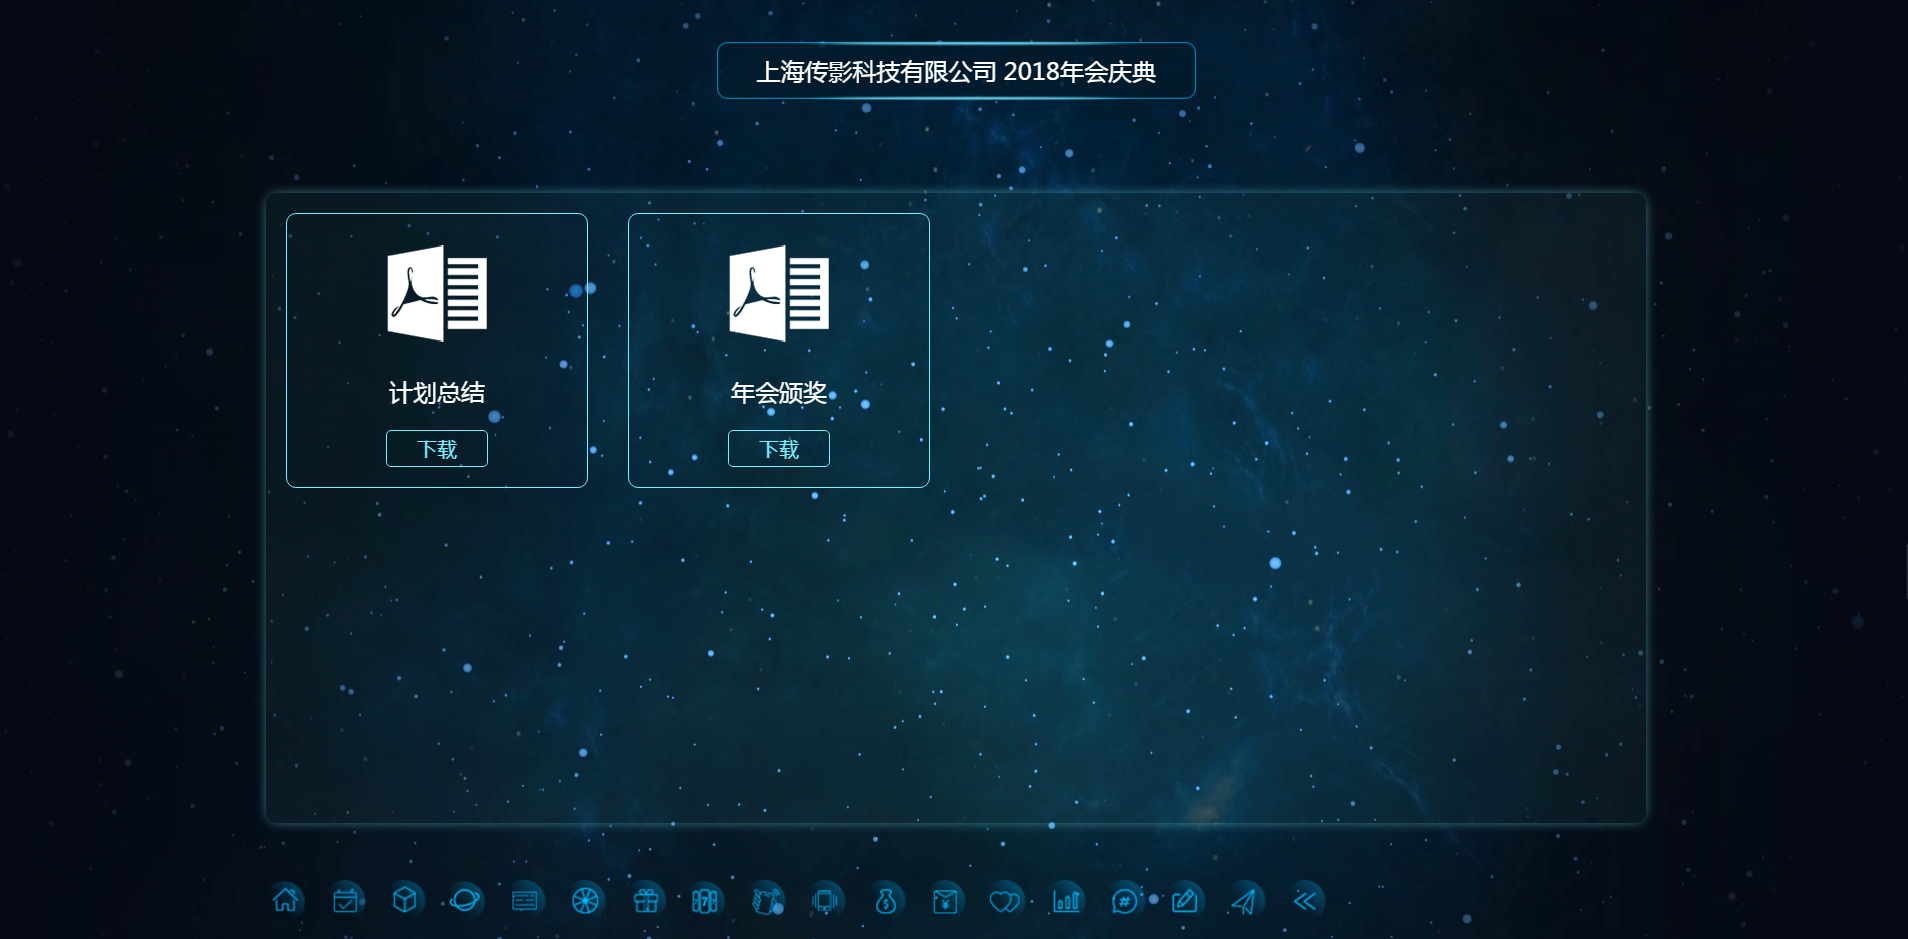Click the home icon in bottom toolbar
Viewport: 1908px width, 939px height.
285,900
